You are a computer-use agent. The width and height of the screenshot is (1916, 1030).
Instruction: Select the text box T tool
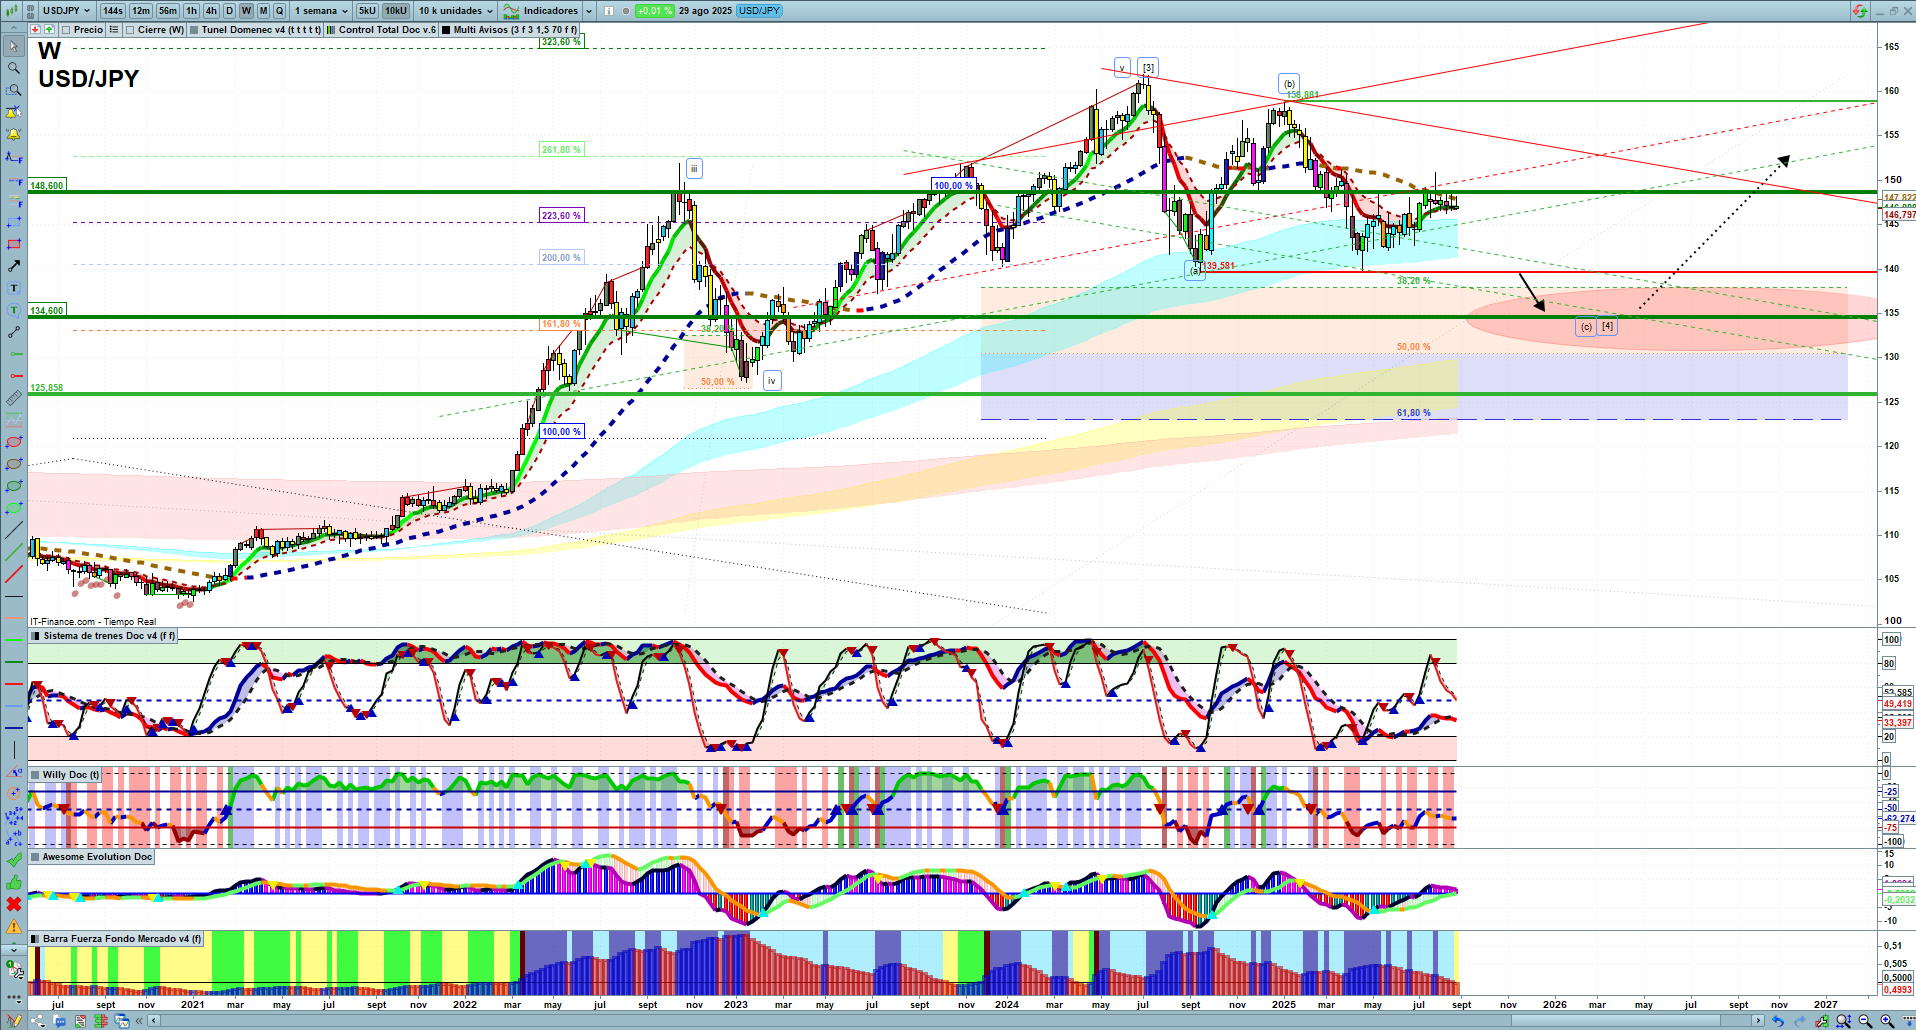[14, 288]
